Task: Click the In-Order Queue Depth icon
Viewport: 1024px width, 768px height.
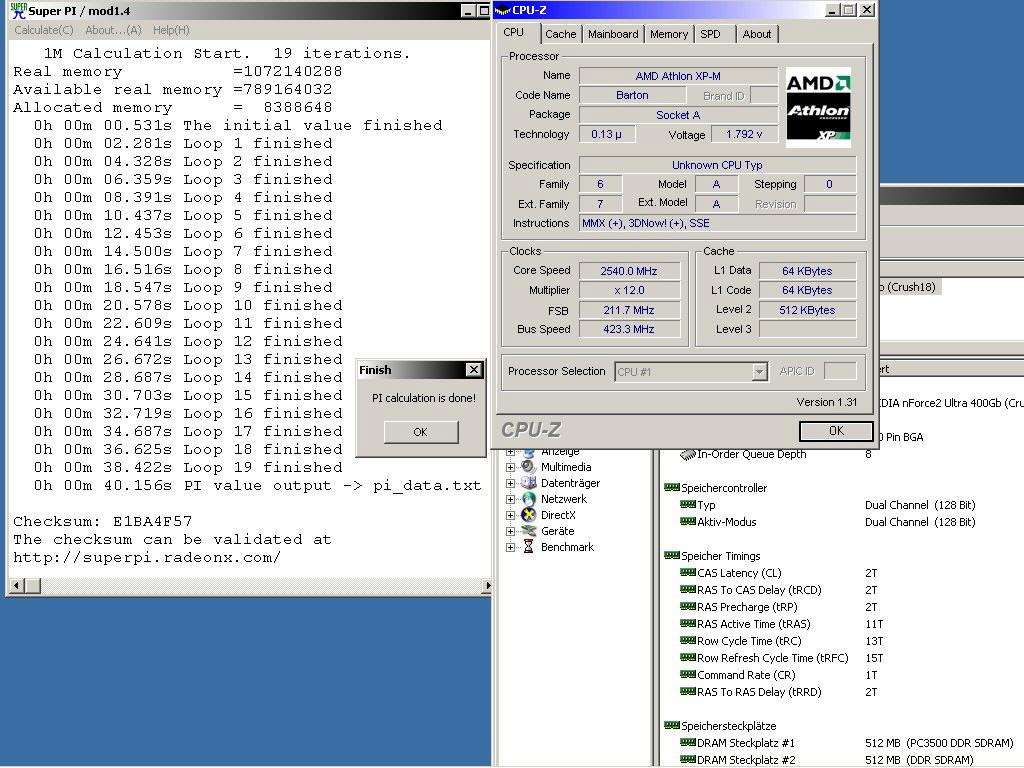Action: pos(688,455)
